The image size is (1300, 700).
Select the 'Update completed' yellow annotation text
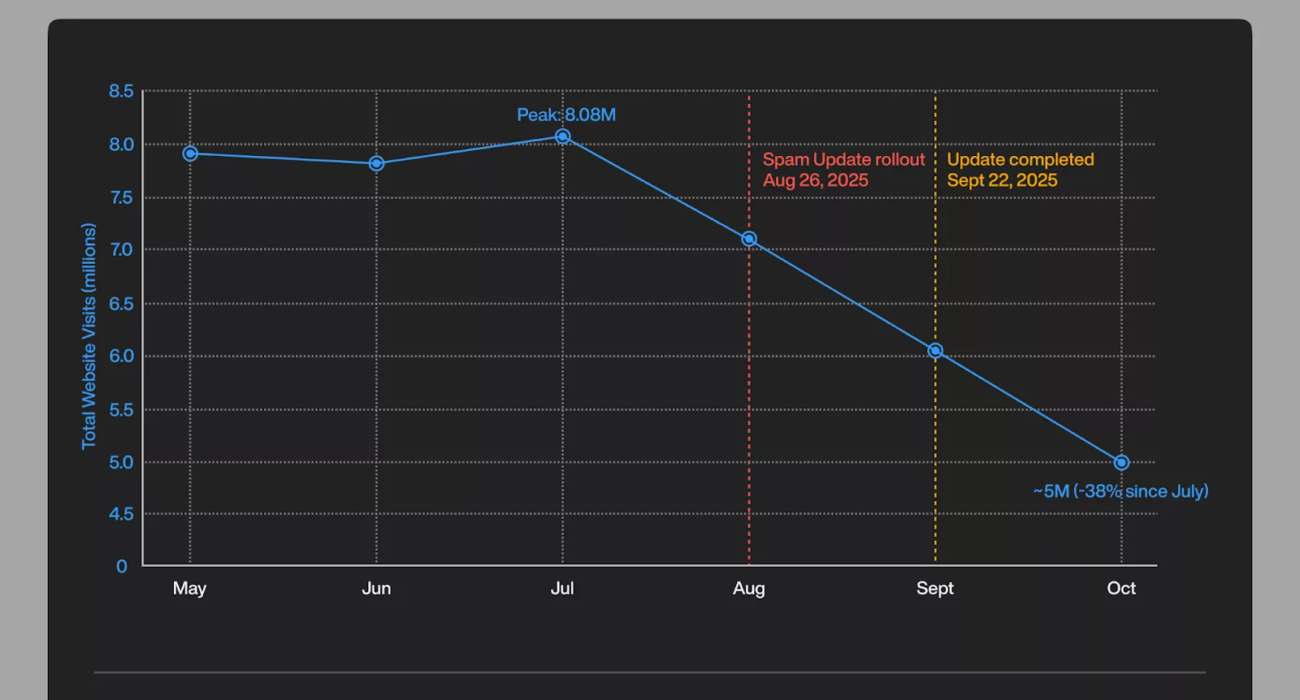point(1020,160)
